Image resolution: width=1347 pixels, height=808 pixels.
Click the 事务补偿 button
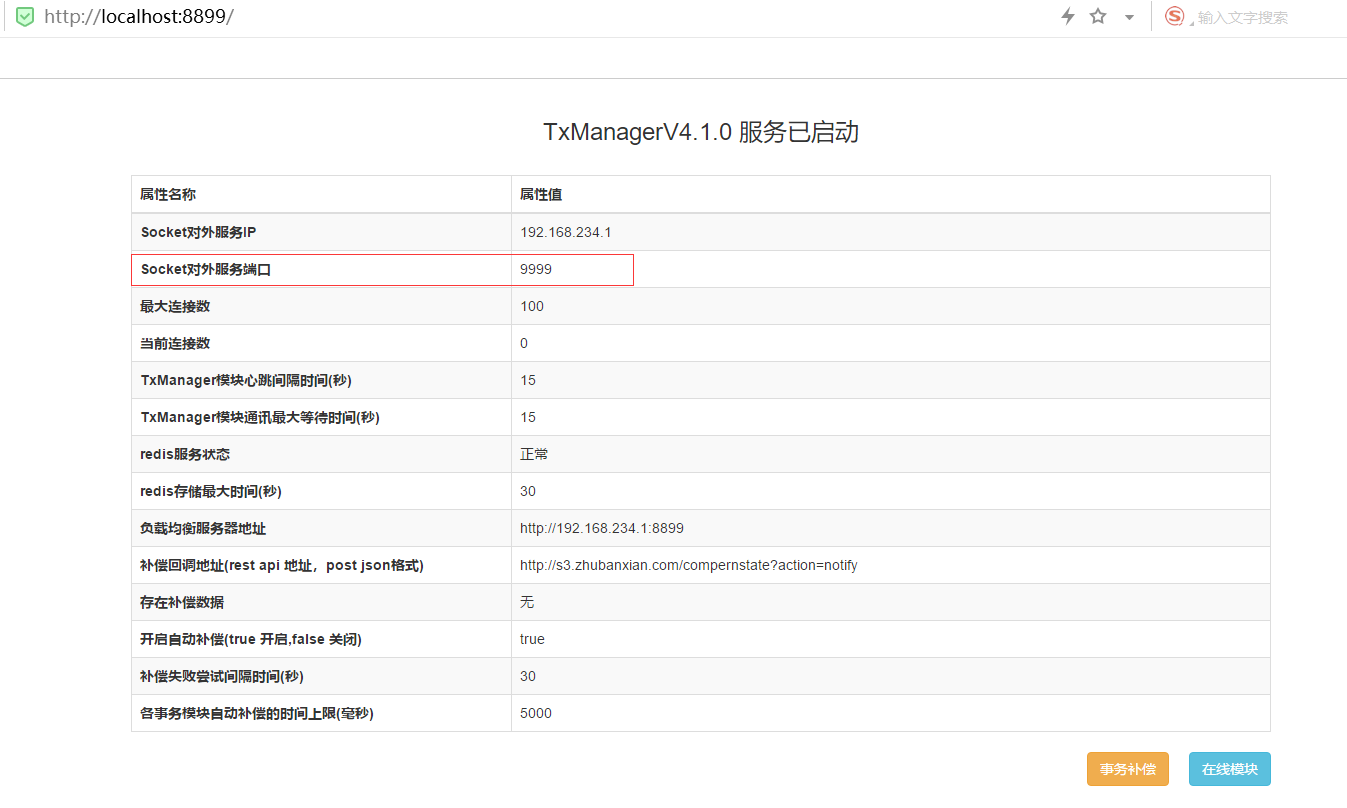coord(1128,769)
